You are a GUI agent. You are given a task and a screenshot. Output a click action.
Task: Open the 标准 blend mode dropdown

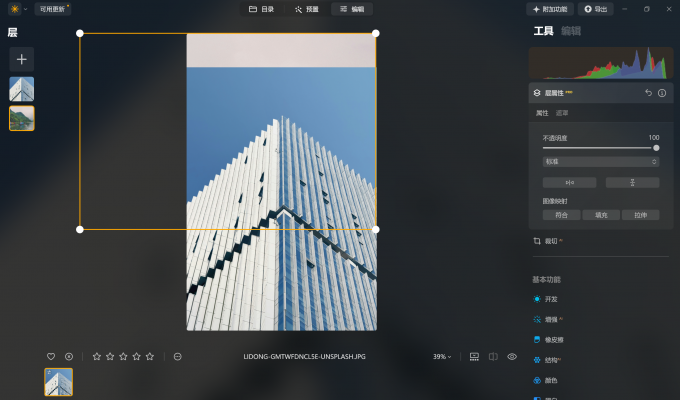point(601,161)
